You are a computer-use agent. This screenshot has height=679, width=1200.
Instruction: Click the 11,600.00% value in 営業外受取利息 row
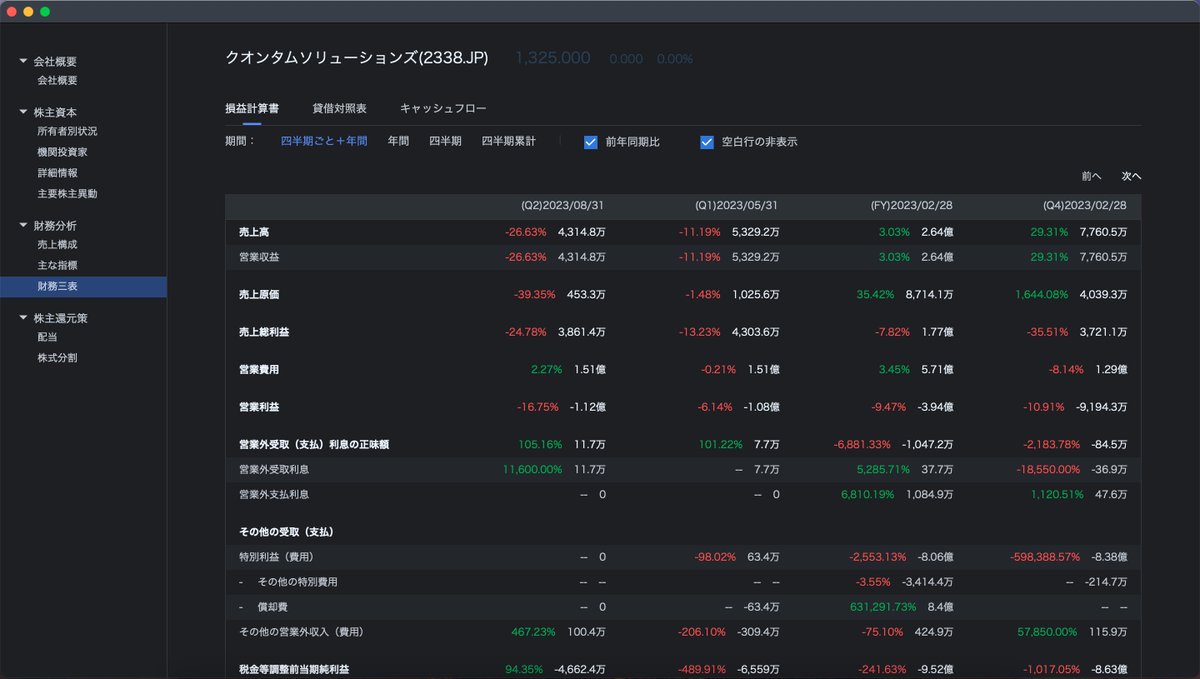coord(533,469)
